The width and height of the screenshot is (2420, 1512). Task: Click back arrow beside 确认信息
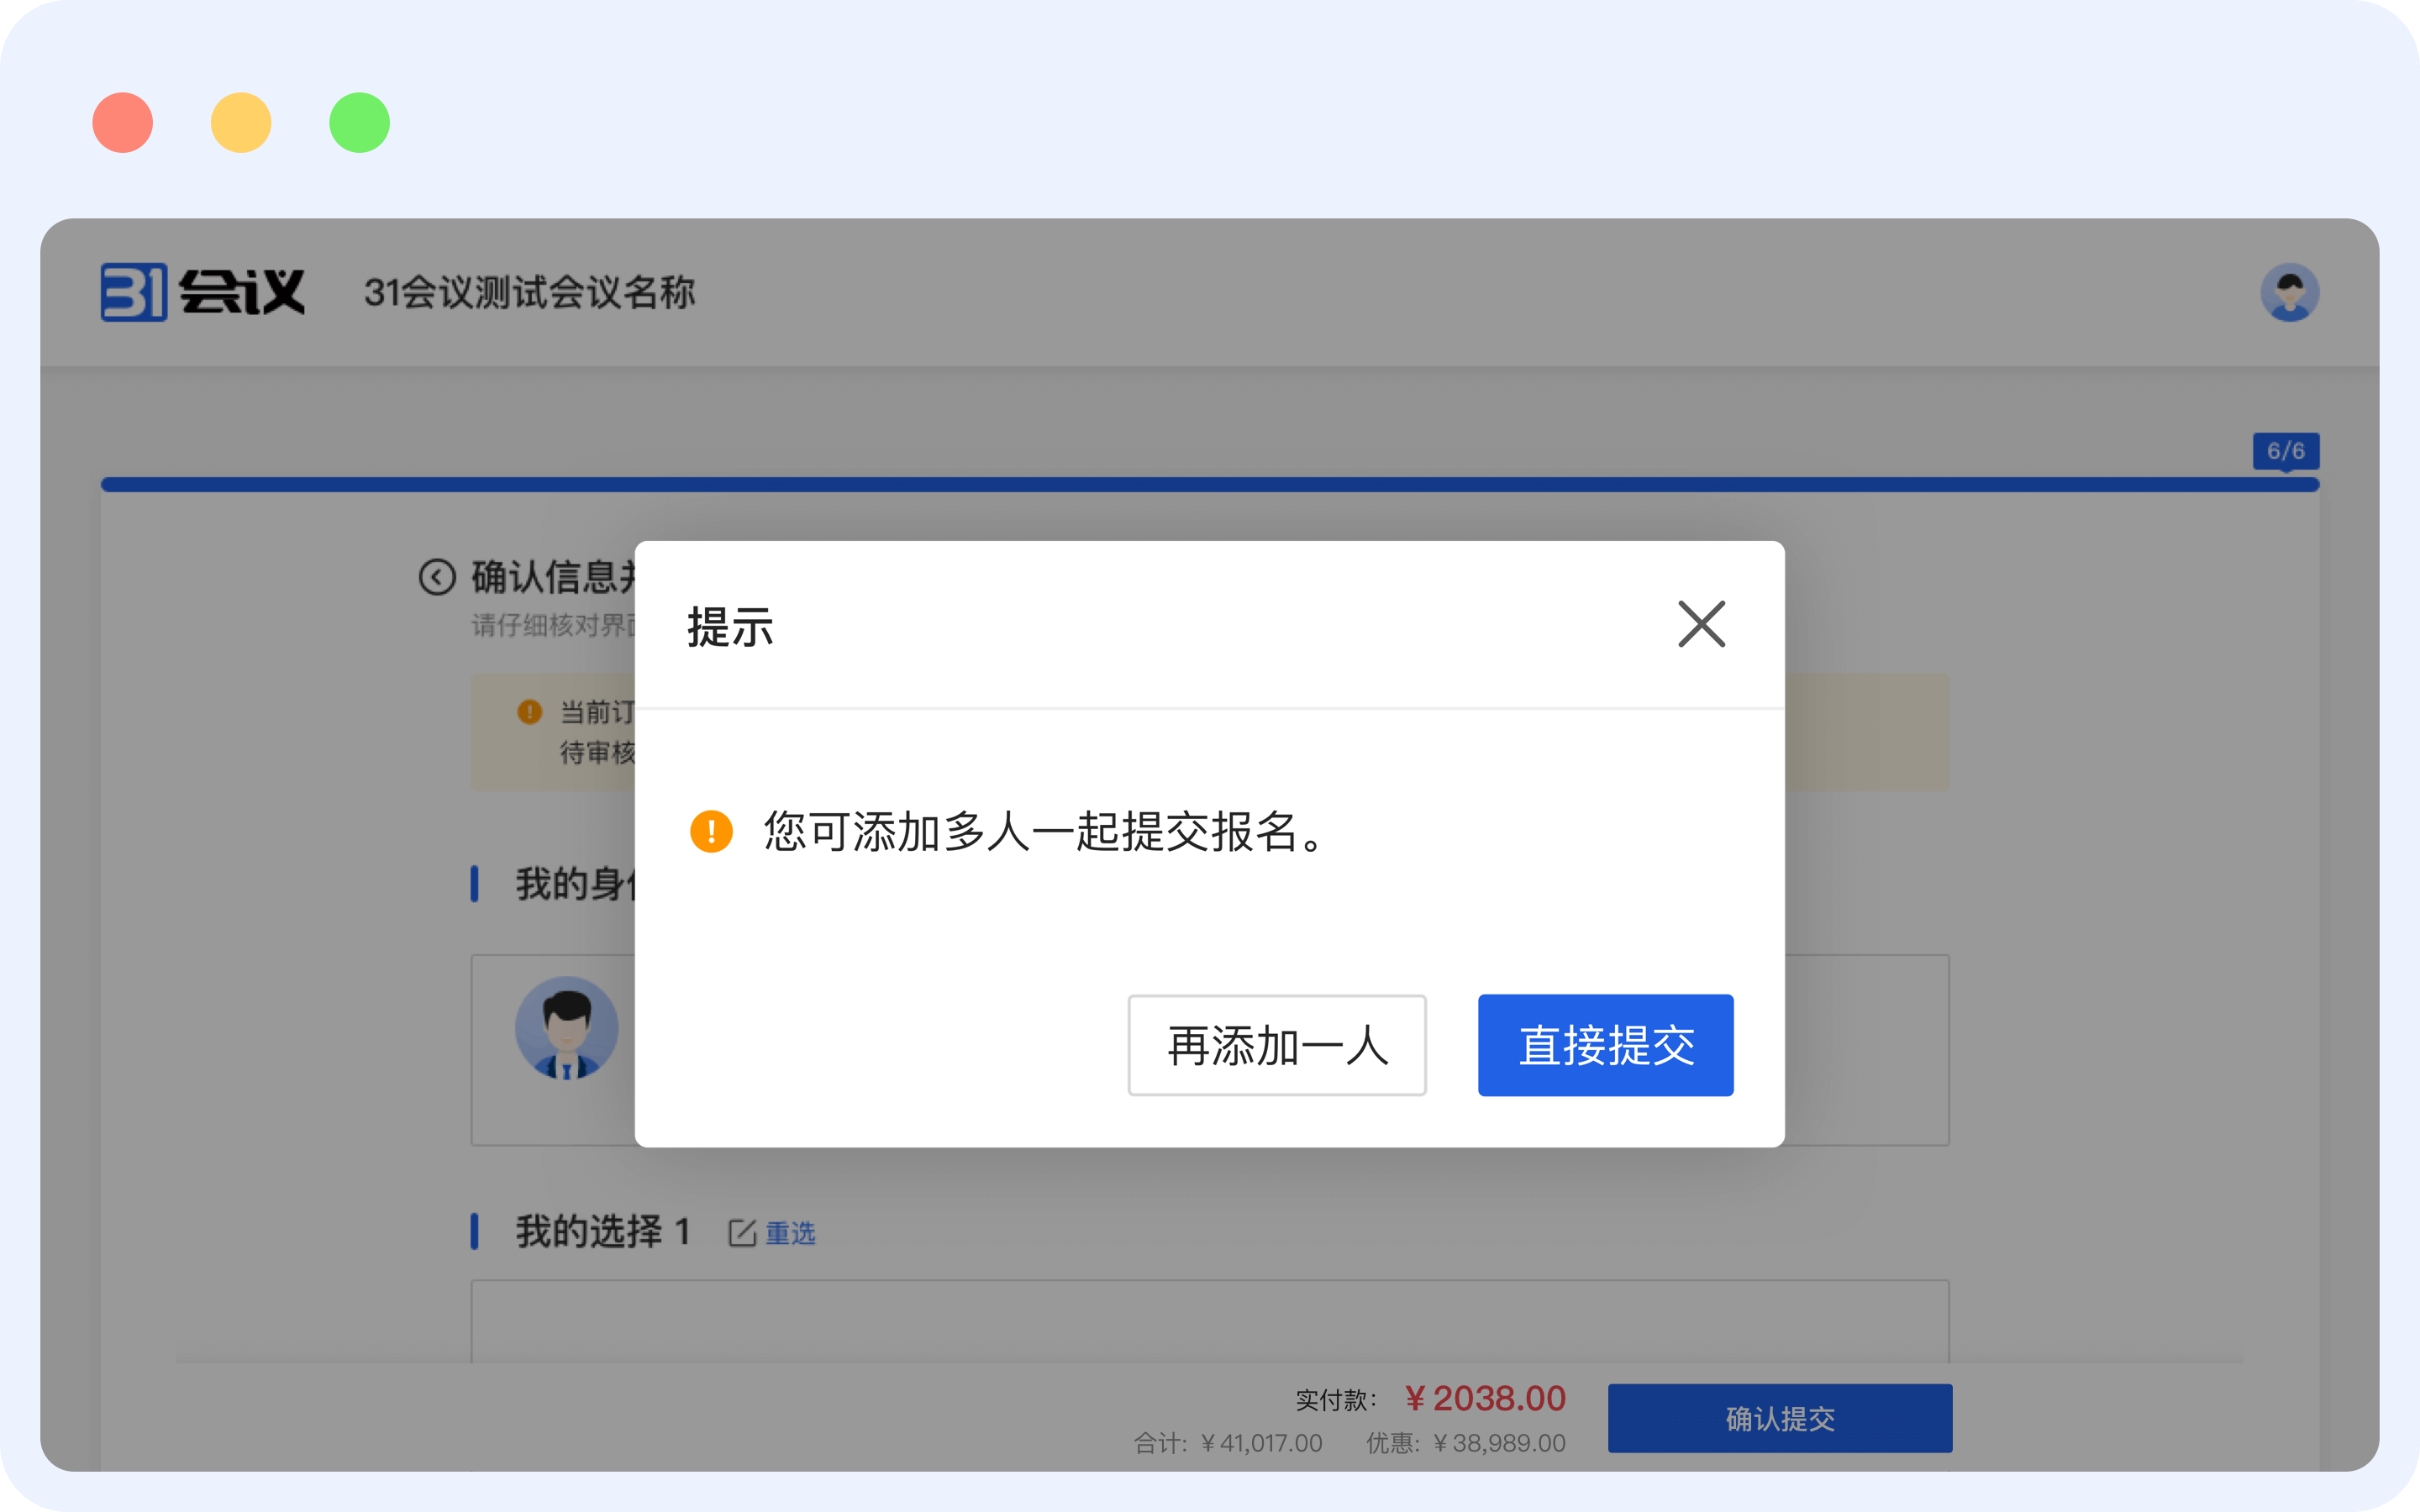point(437,577)
